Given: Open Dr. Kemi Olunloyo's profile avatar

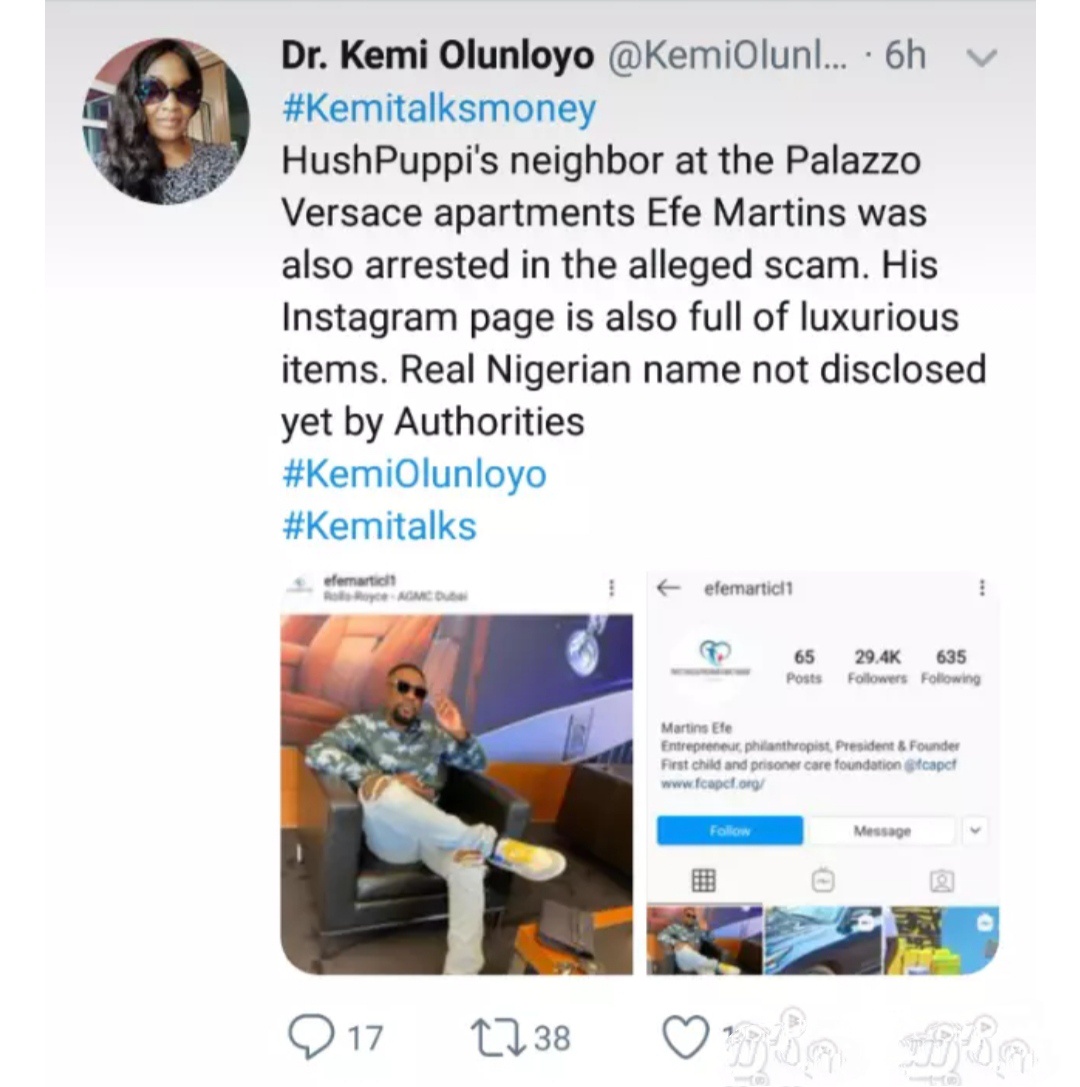Looking at the screenshot, I should [165, 122].
